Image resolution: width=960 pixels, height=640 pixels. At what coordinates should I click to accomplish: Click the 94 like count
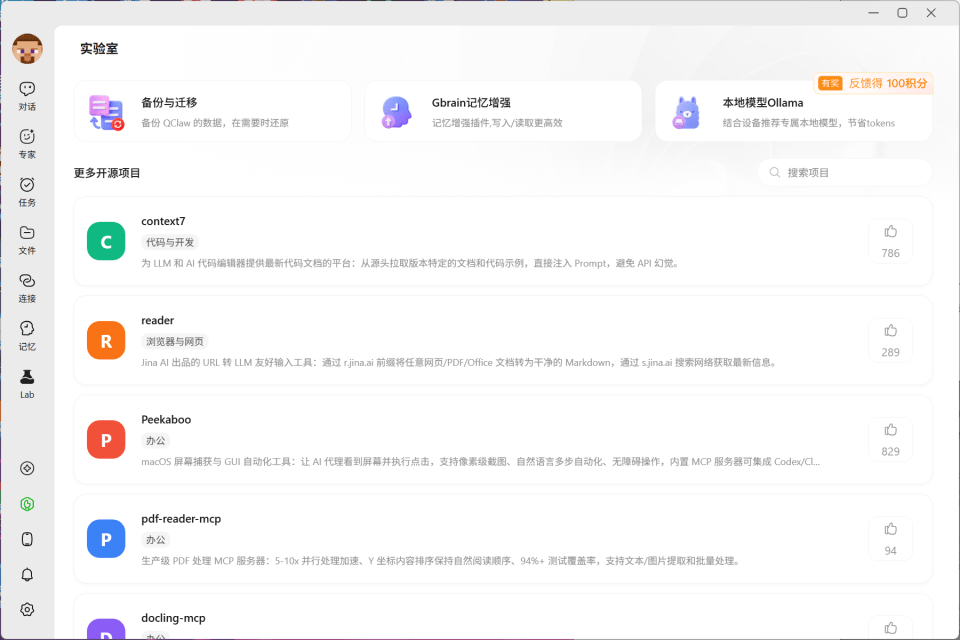click(890, 551)
